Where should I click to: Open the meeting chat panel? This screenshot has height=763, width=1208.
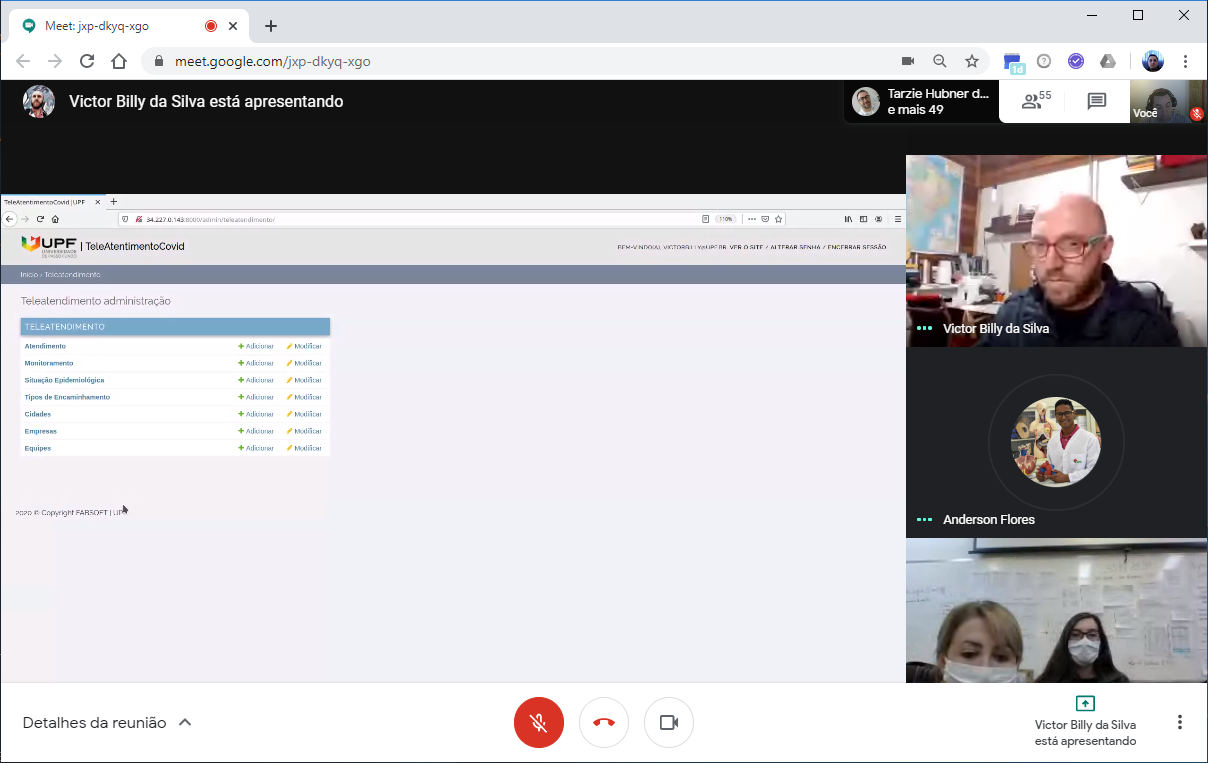(x=1097, y=101)
